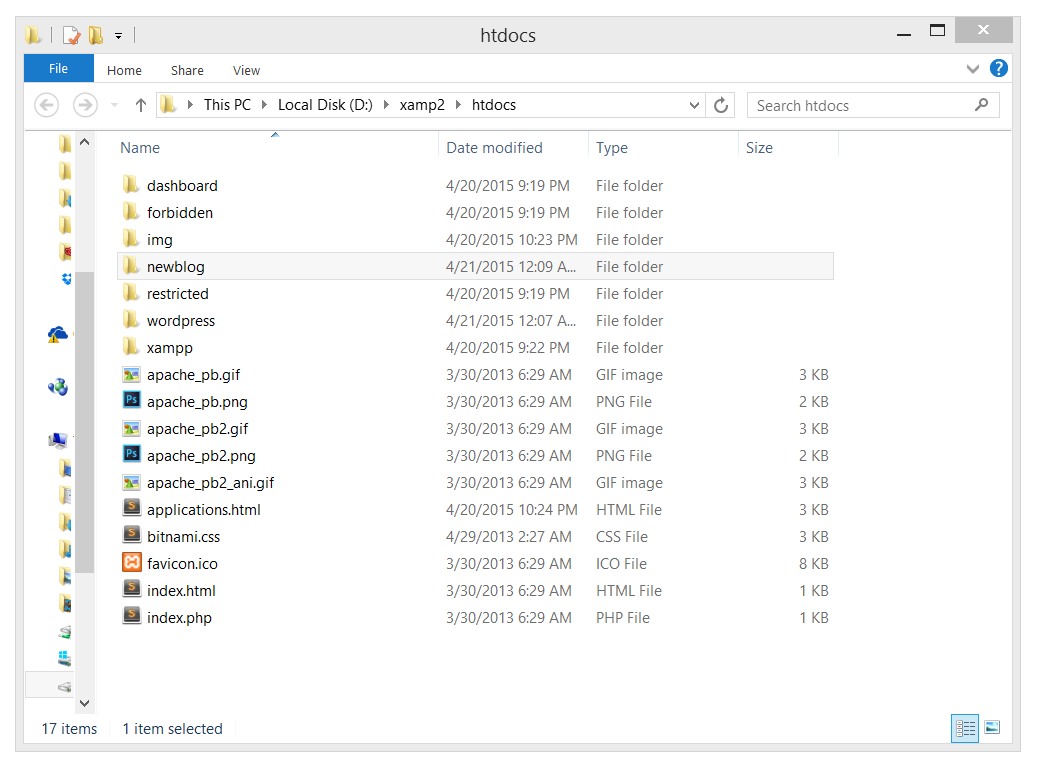Screen dimensions: 1037x771
Task: Click the Properties icon in title bar
Action: coord(72,35)
